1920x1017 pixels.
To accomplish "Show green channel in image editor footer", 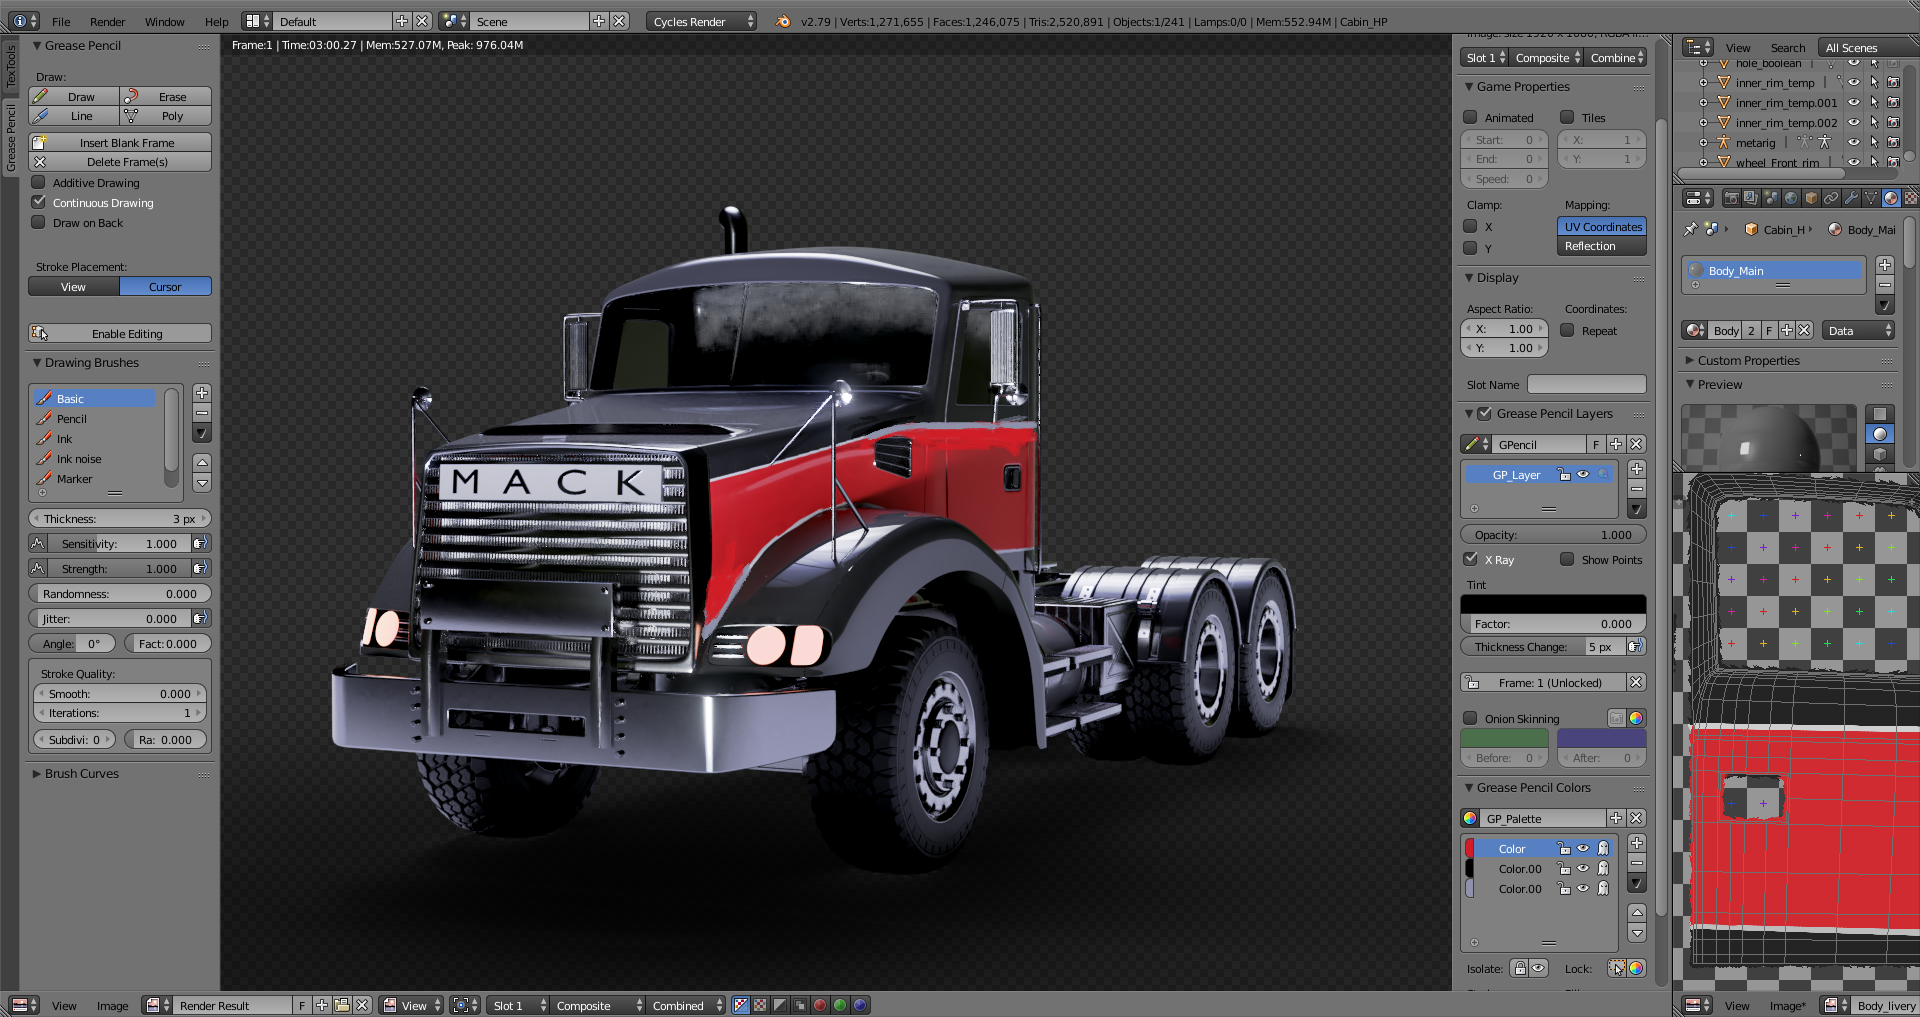I will [840, 1005].
